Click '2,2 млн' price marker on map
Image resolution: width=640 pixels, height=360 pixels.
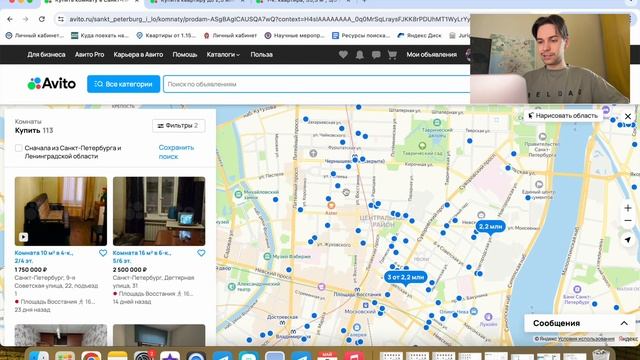pyautogui.click(x=490, y=227)
